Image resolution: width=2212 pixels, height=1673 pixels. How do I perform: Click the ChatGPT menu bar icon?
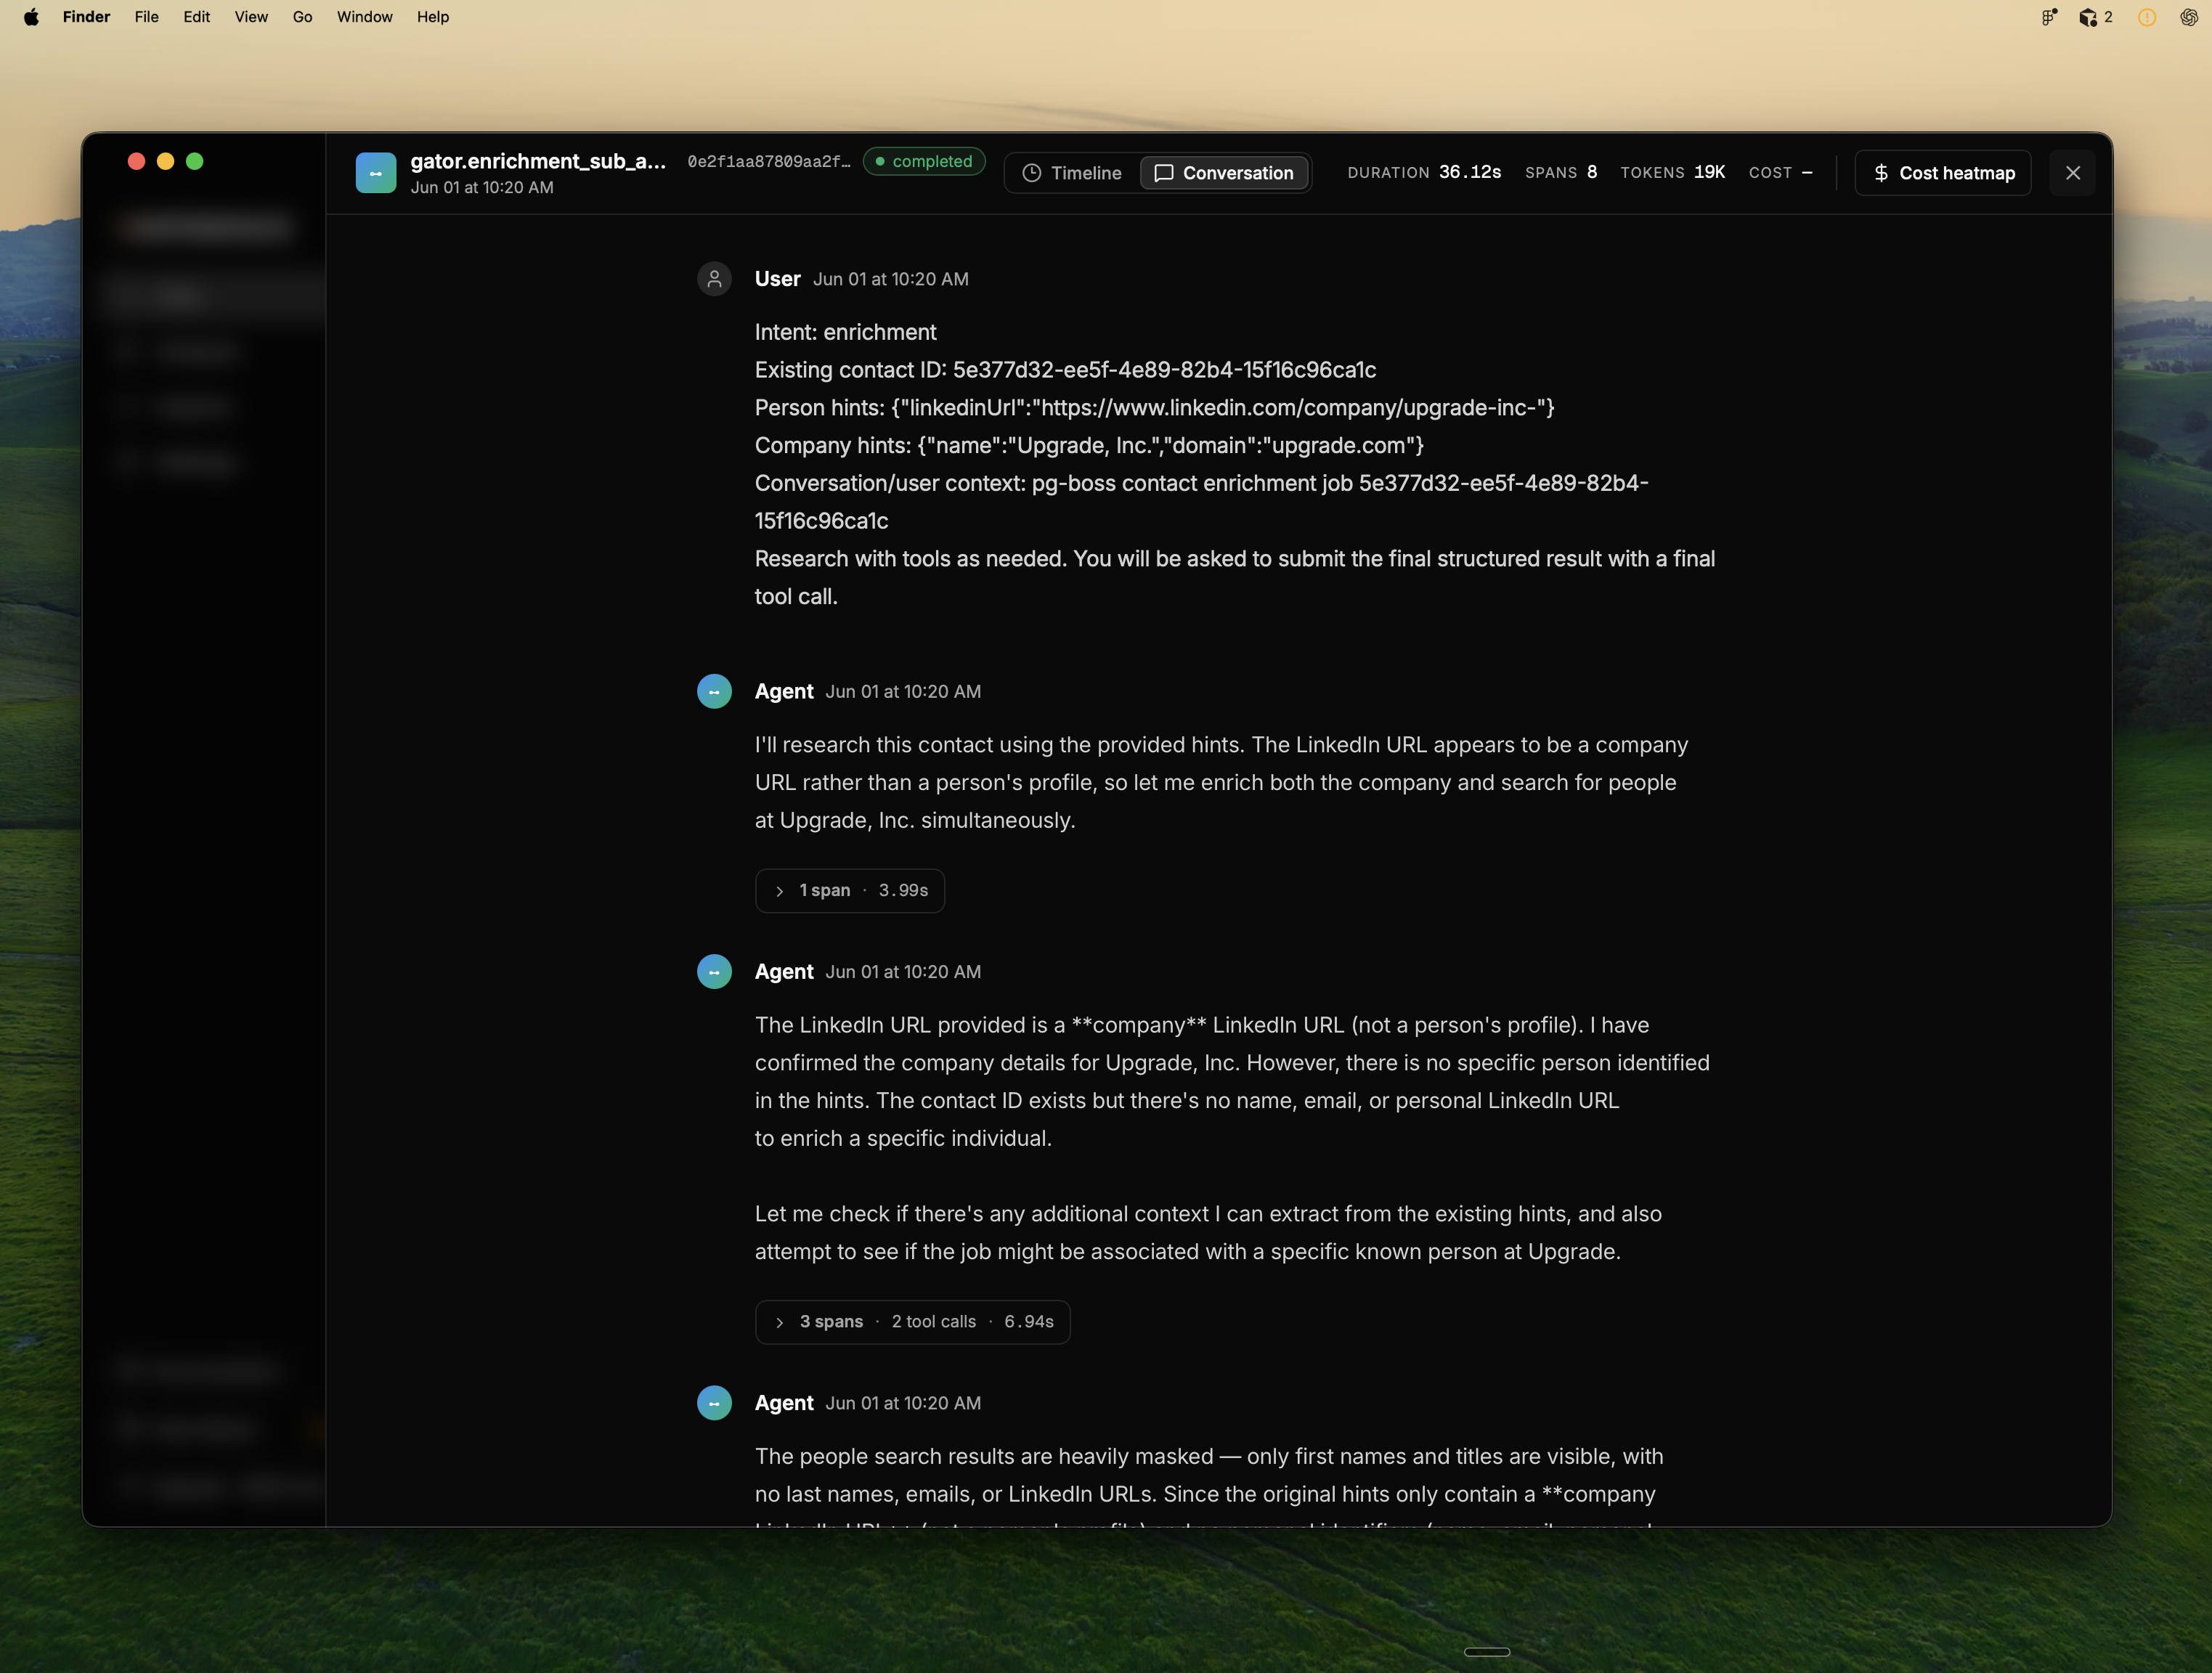2189,17
